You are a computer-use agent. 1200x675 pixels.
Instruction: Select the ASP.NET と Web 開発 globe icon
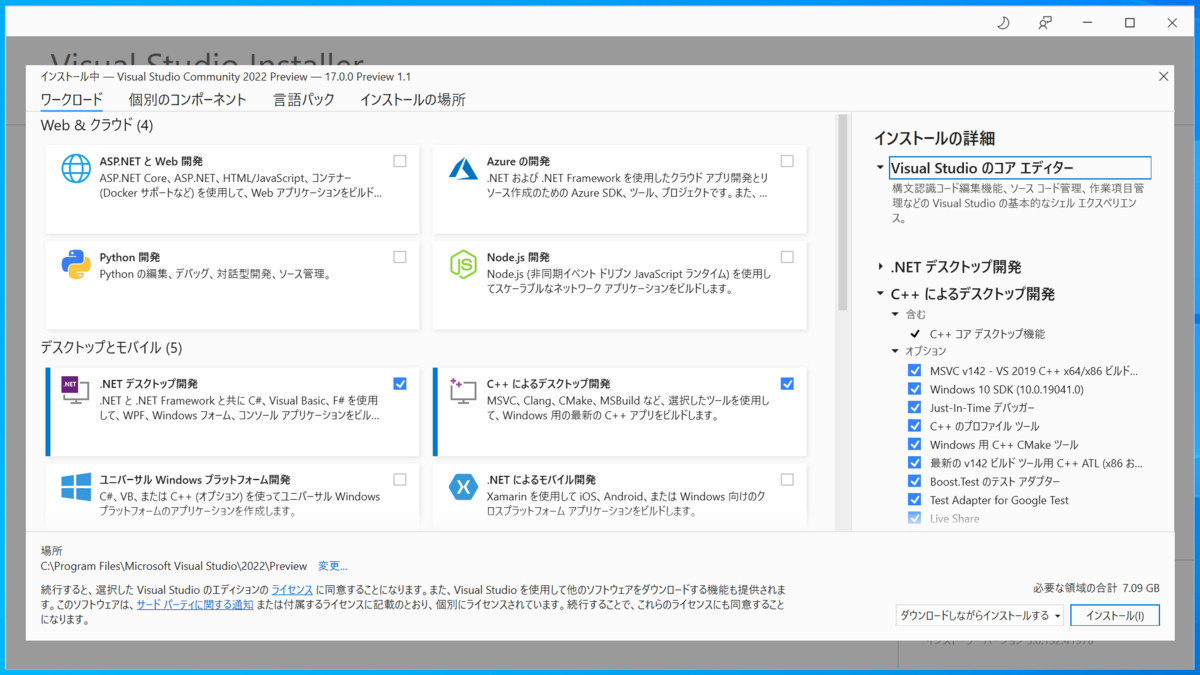pyautogui.click(x=75, y=168)
